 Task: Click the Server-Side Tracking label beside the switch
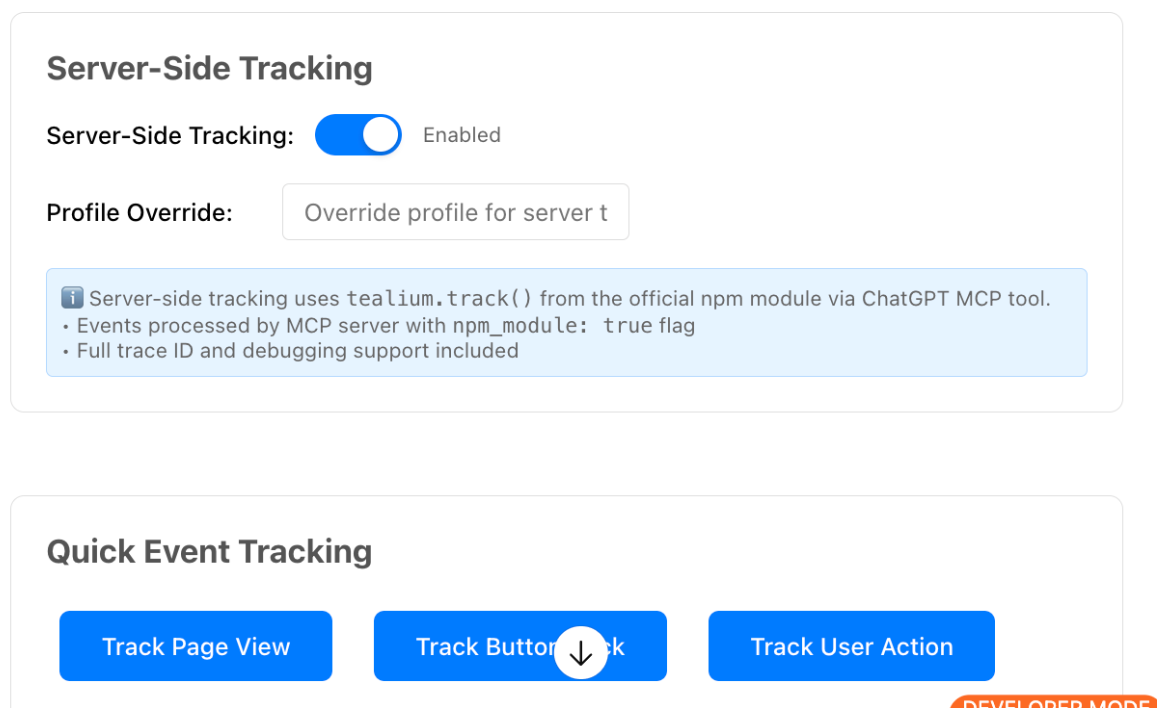170,136
